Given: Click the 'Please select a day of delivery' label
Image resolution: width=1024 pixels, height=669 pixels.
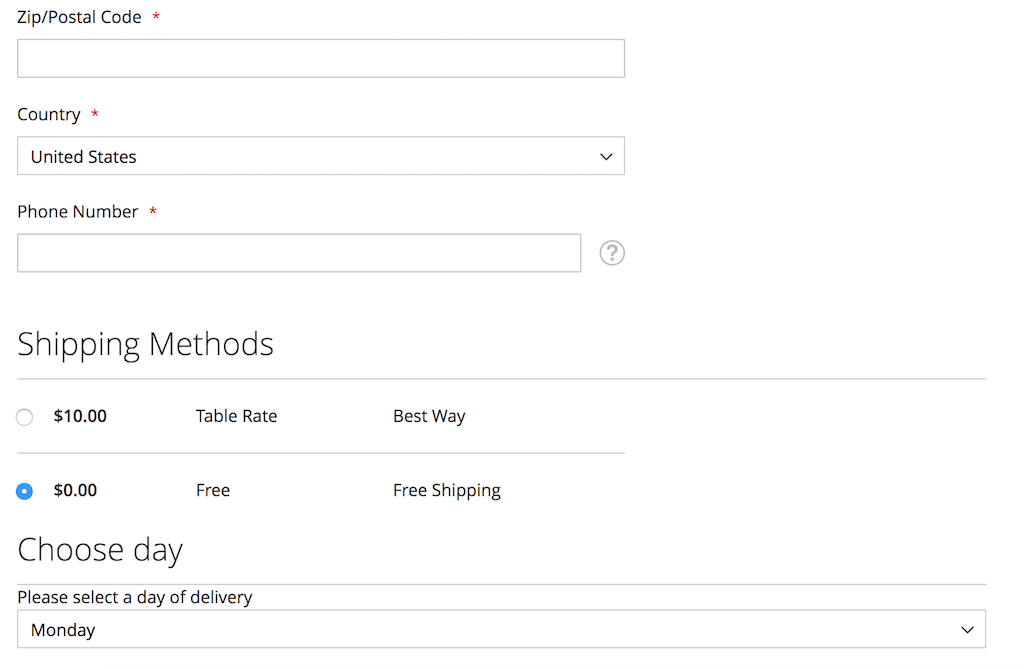Looking at the screenshot, I should coord(134,597).
